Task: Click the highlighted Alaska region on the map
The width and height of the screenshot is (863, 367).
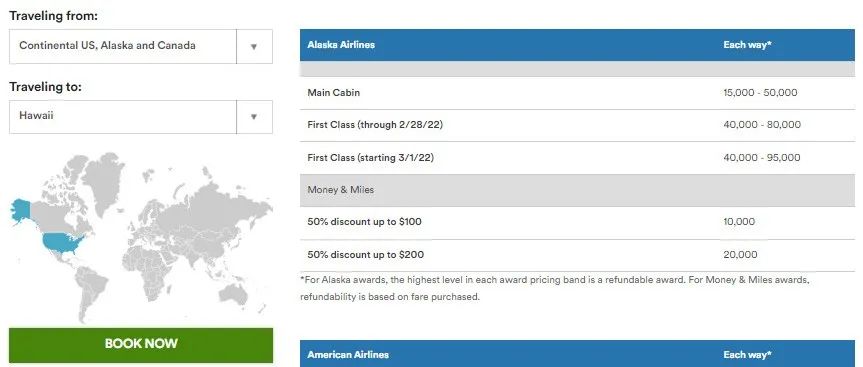Action: click(x=21, y=211)
